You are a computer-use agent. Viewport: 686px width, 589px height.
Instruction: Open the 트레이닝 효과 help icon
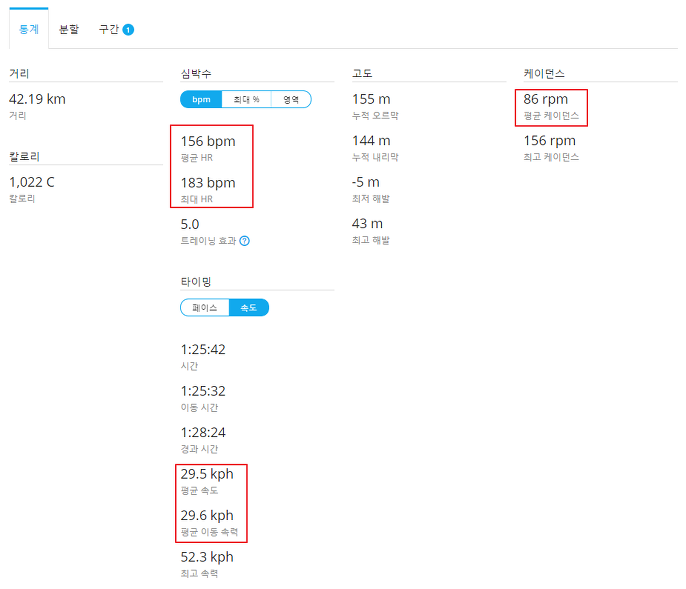click(x=245, y=241)
